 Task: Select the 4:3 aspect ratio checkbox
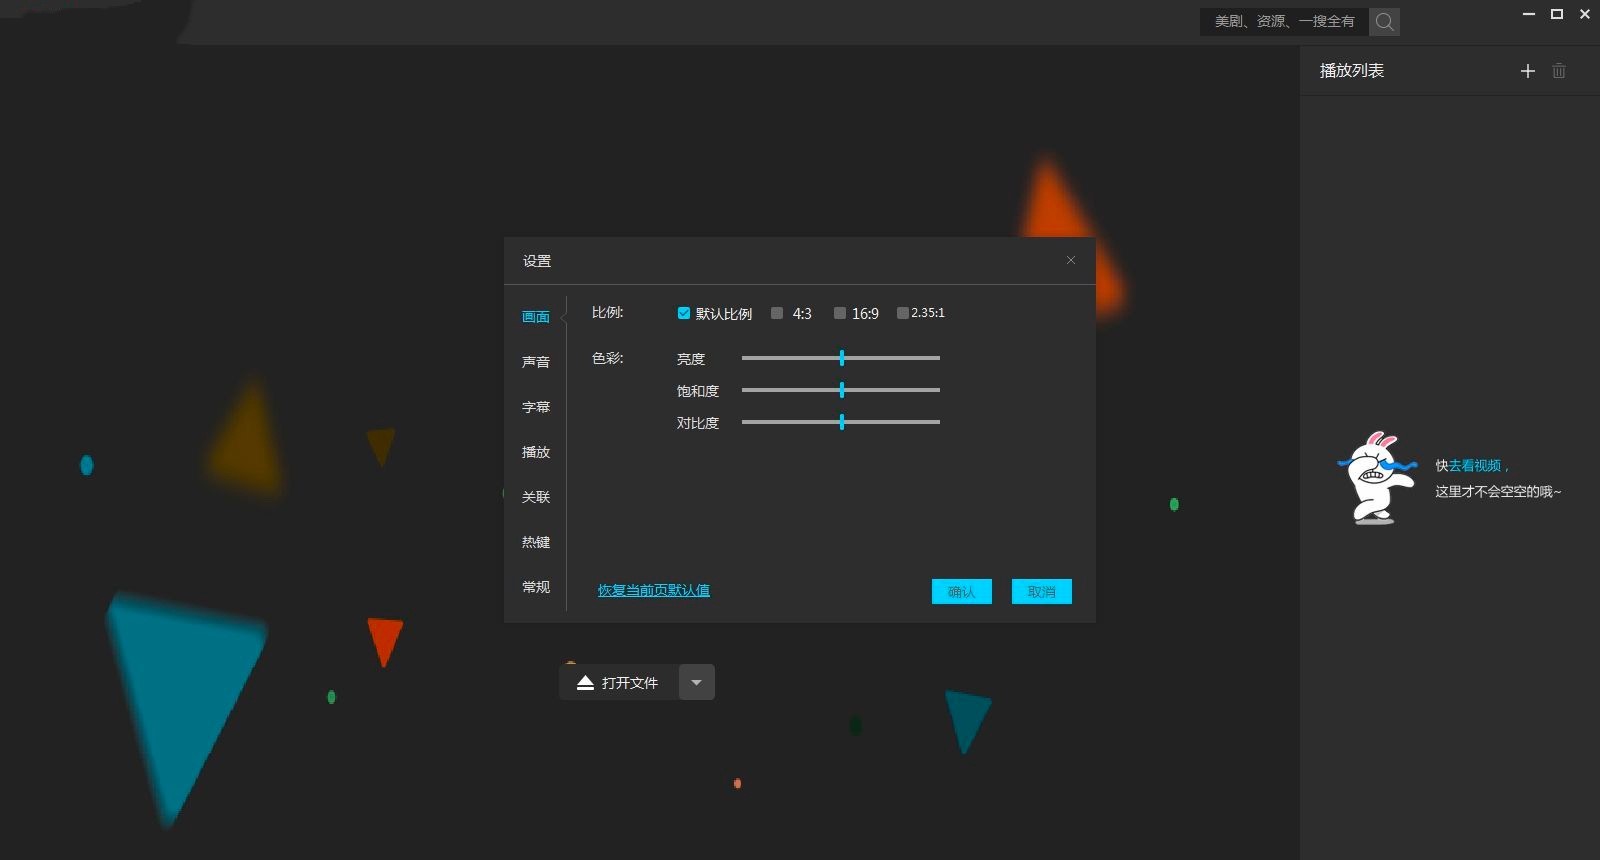777,313
